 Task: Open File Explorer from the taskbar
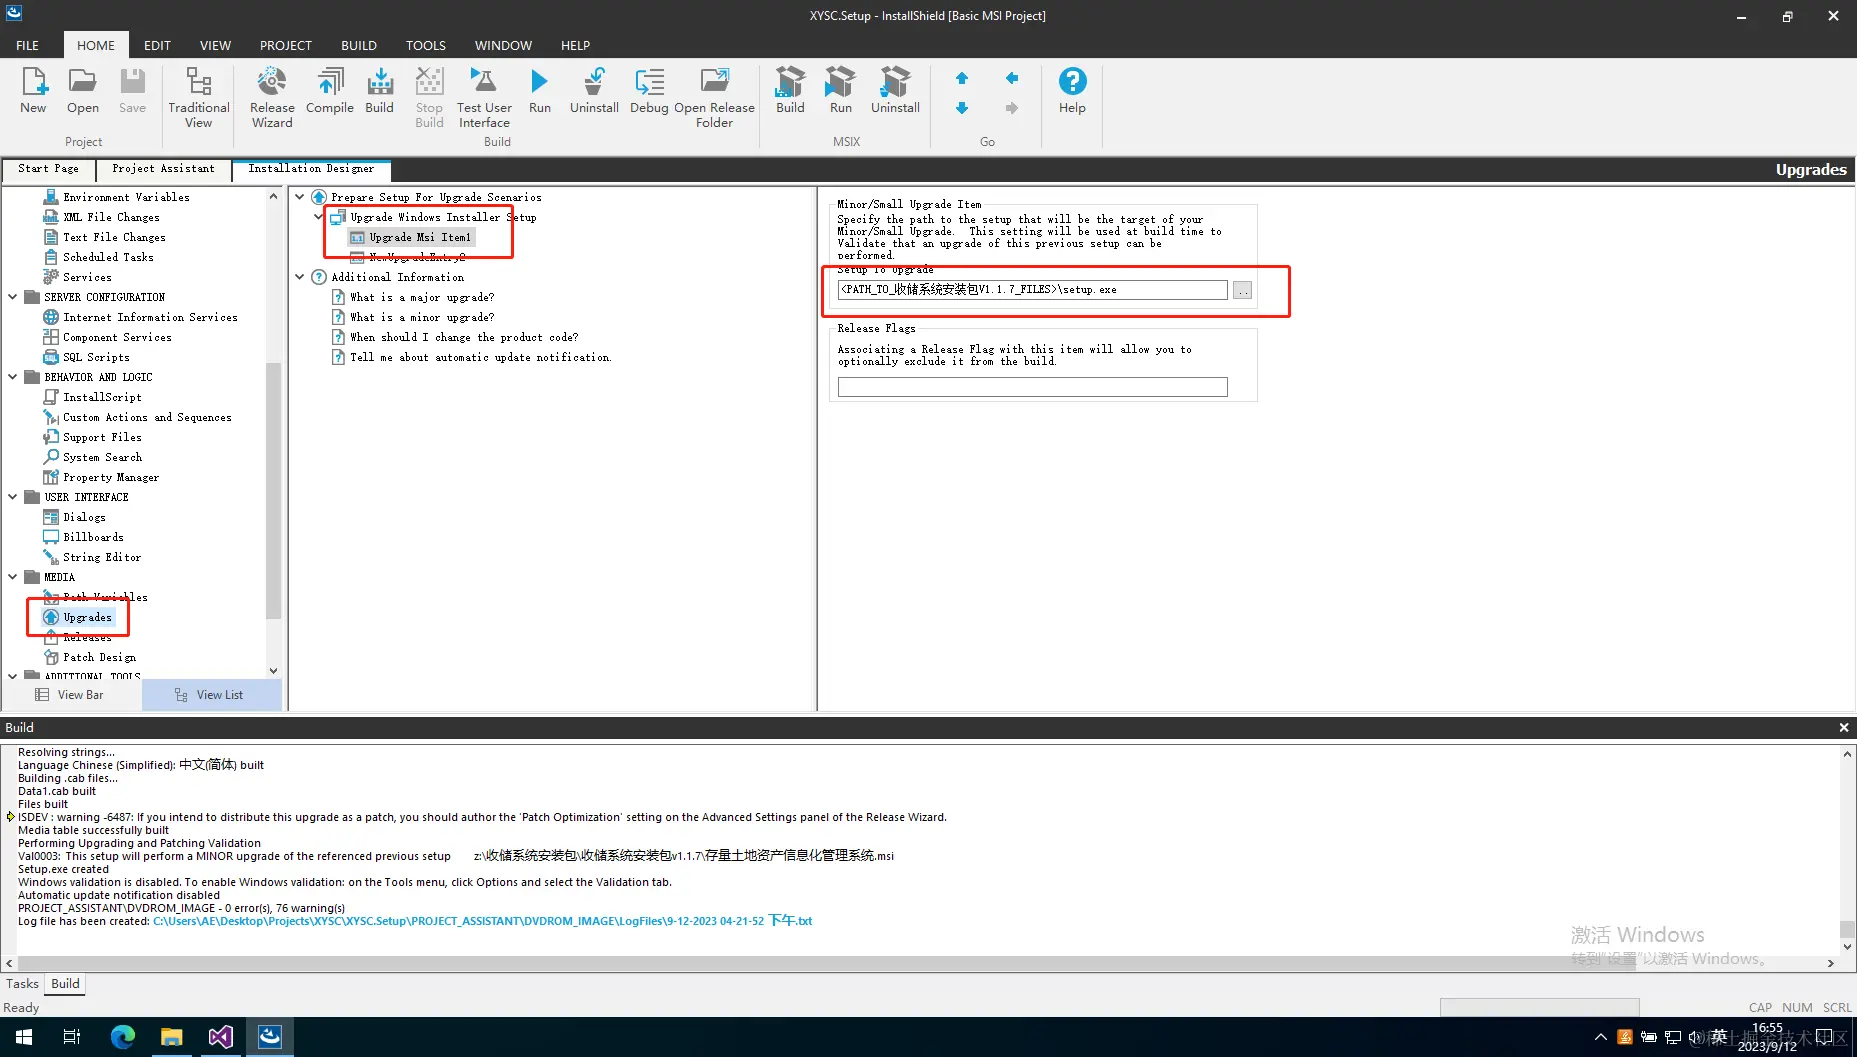[171, 1037]
